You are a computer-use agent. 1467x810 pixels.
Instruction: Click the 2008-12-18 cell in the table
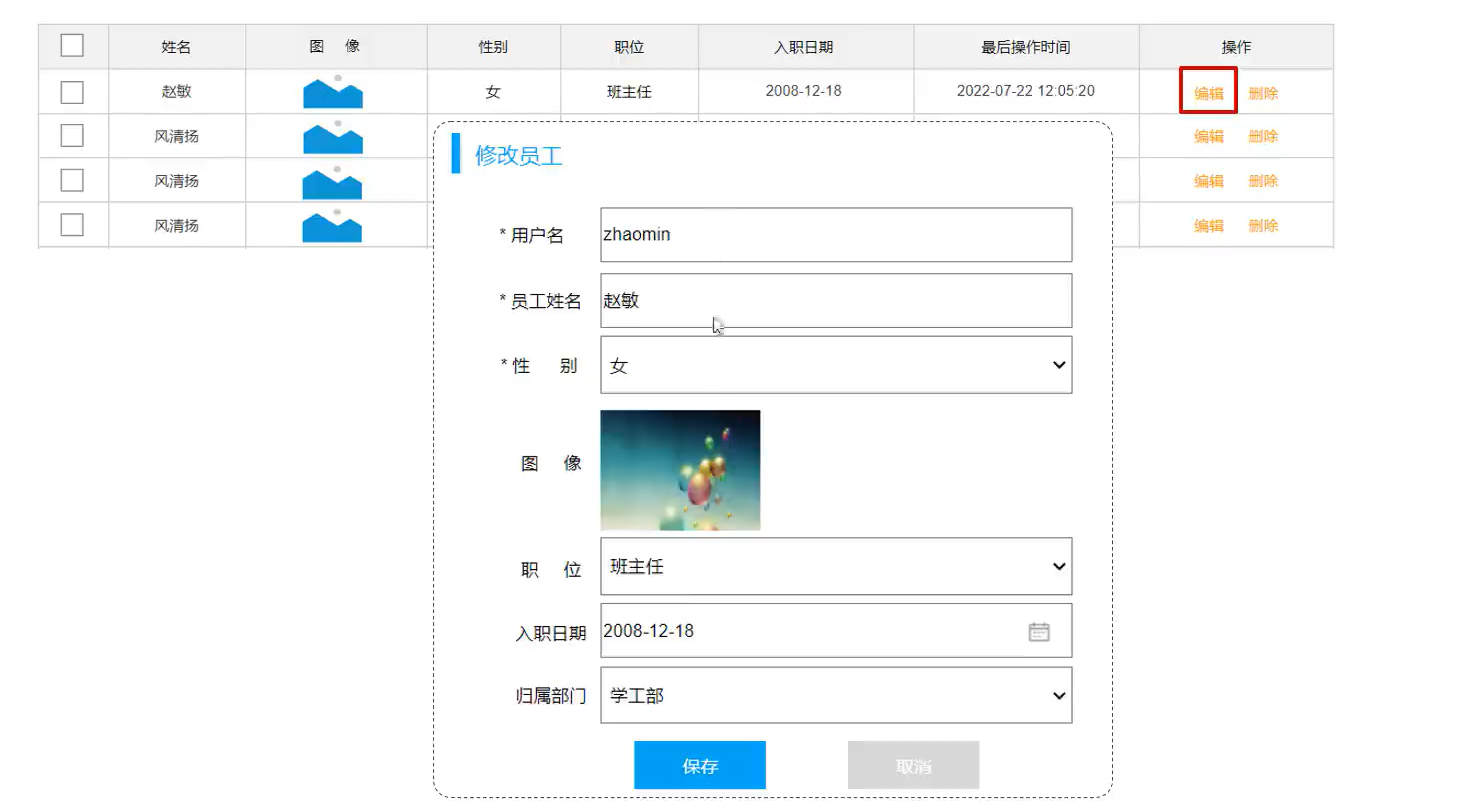click(804, 91)
